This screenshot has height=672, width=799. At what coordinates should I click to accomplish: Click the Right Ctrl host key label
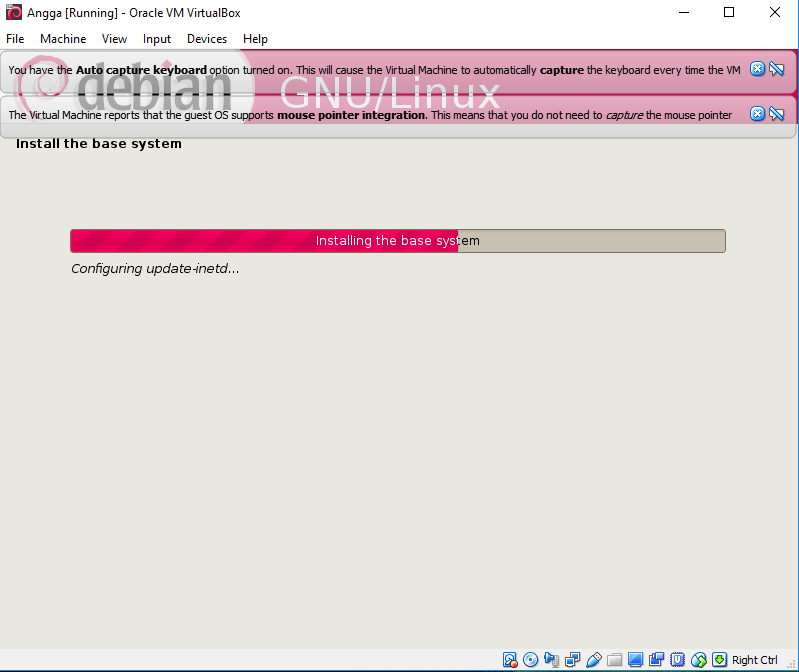pos(755,660)
